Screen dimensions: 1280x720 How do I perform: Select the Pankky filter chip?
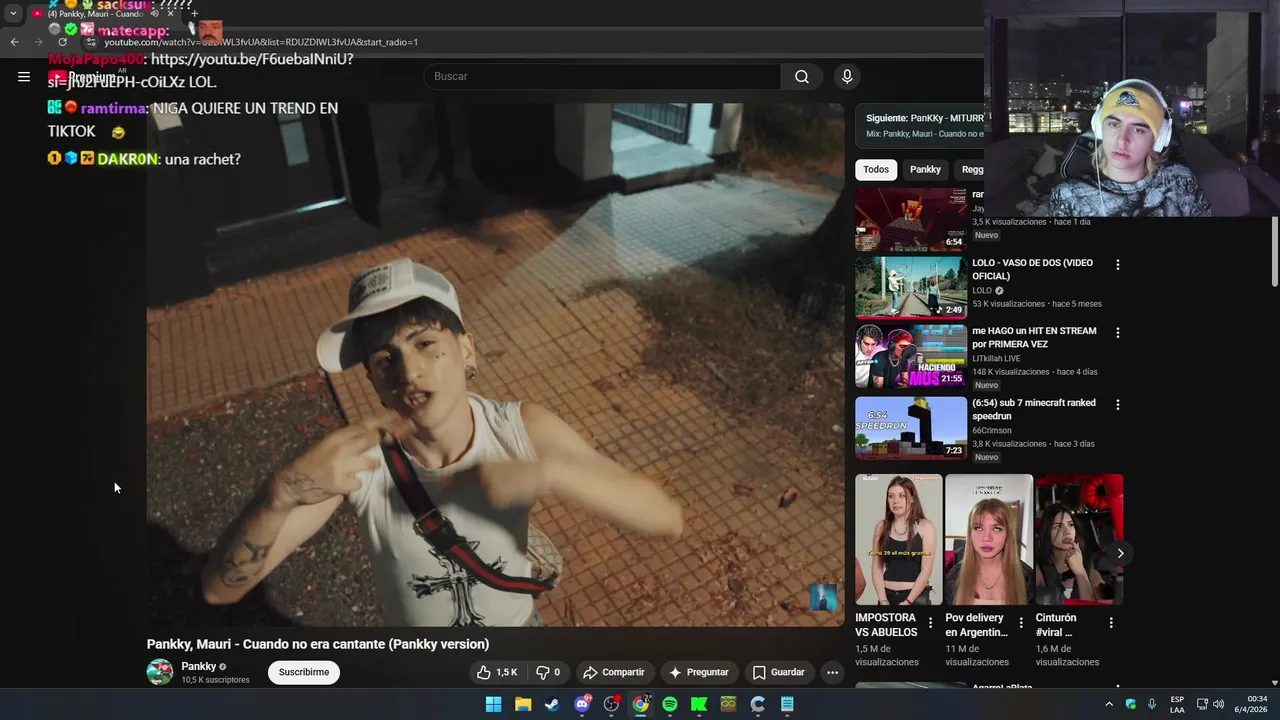[x=925, y=169]
